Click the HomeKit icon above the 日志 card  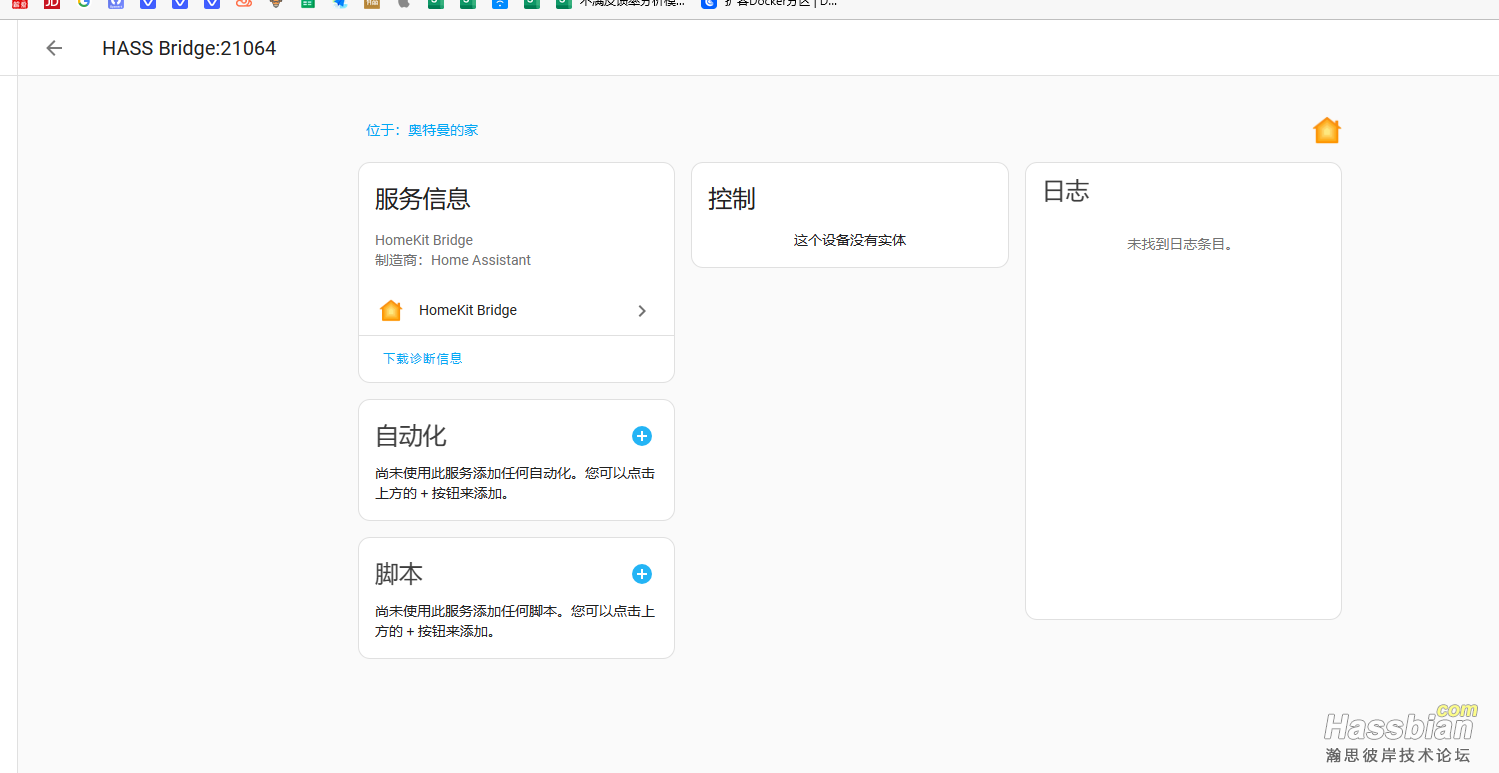point(1326,130)
